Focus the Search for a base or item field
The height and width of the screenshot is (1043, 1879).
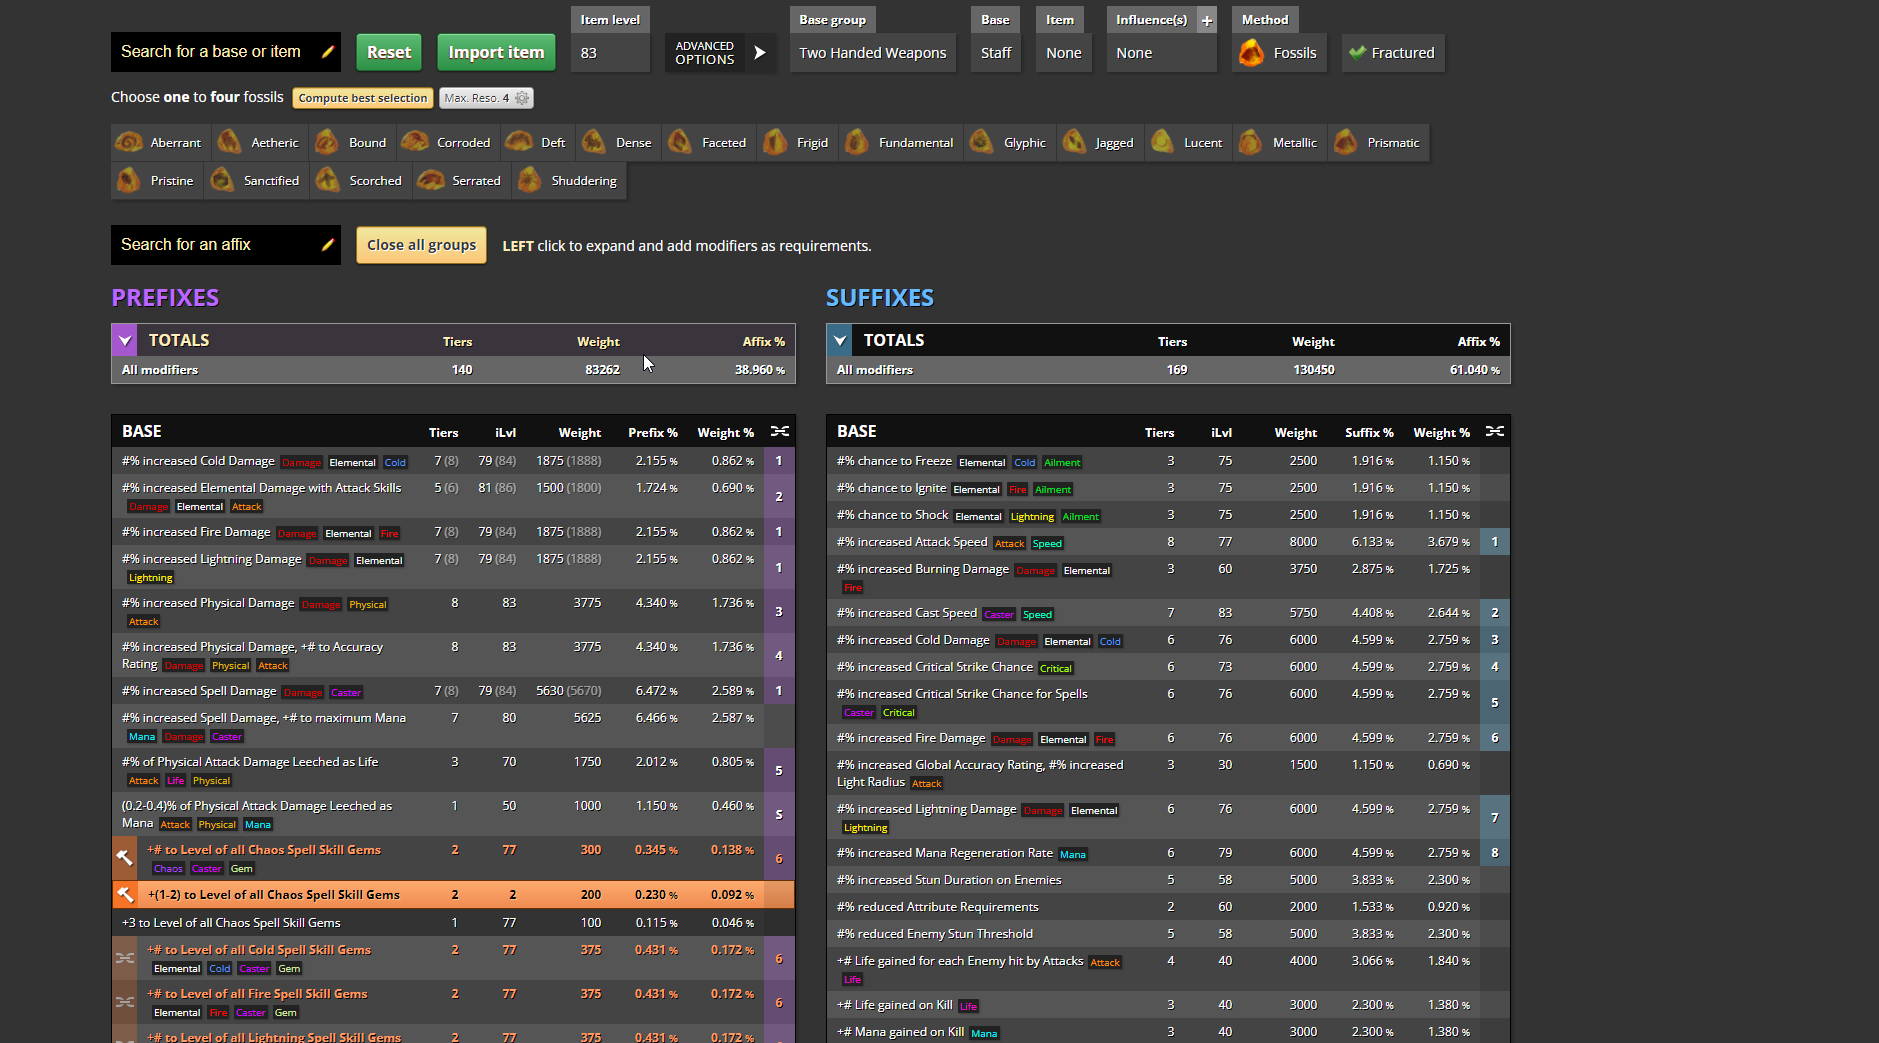coord(226,52)
